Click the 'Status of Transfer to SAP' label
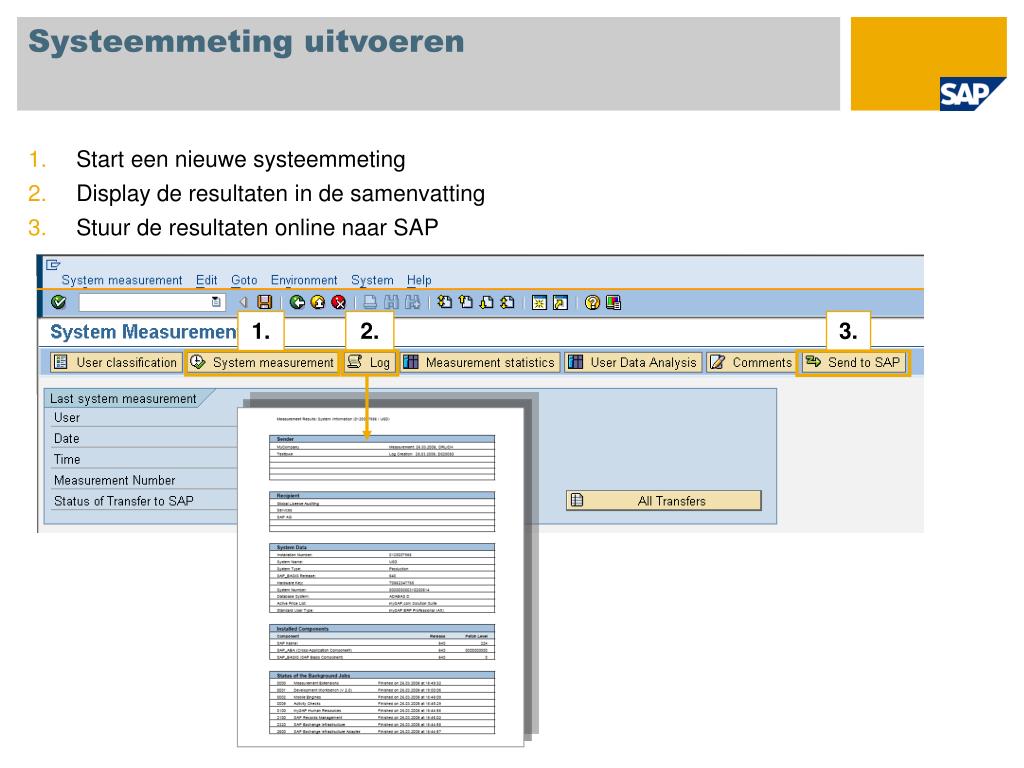This screenshot has height=768, width=1024. [123, 501]
